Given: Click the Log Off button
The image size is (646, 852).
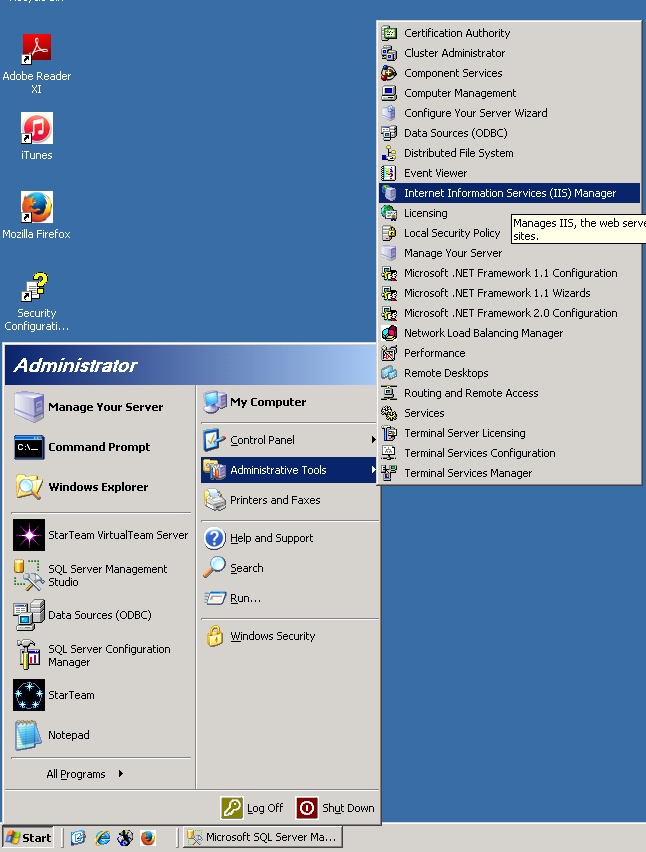Looking at the screenshot, I should click(x=254, y=808).
